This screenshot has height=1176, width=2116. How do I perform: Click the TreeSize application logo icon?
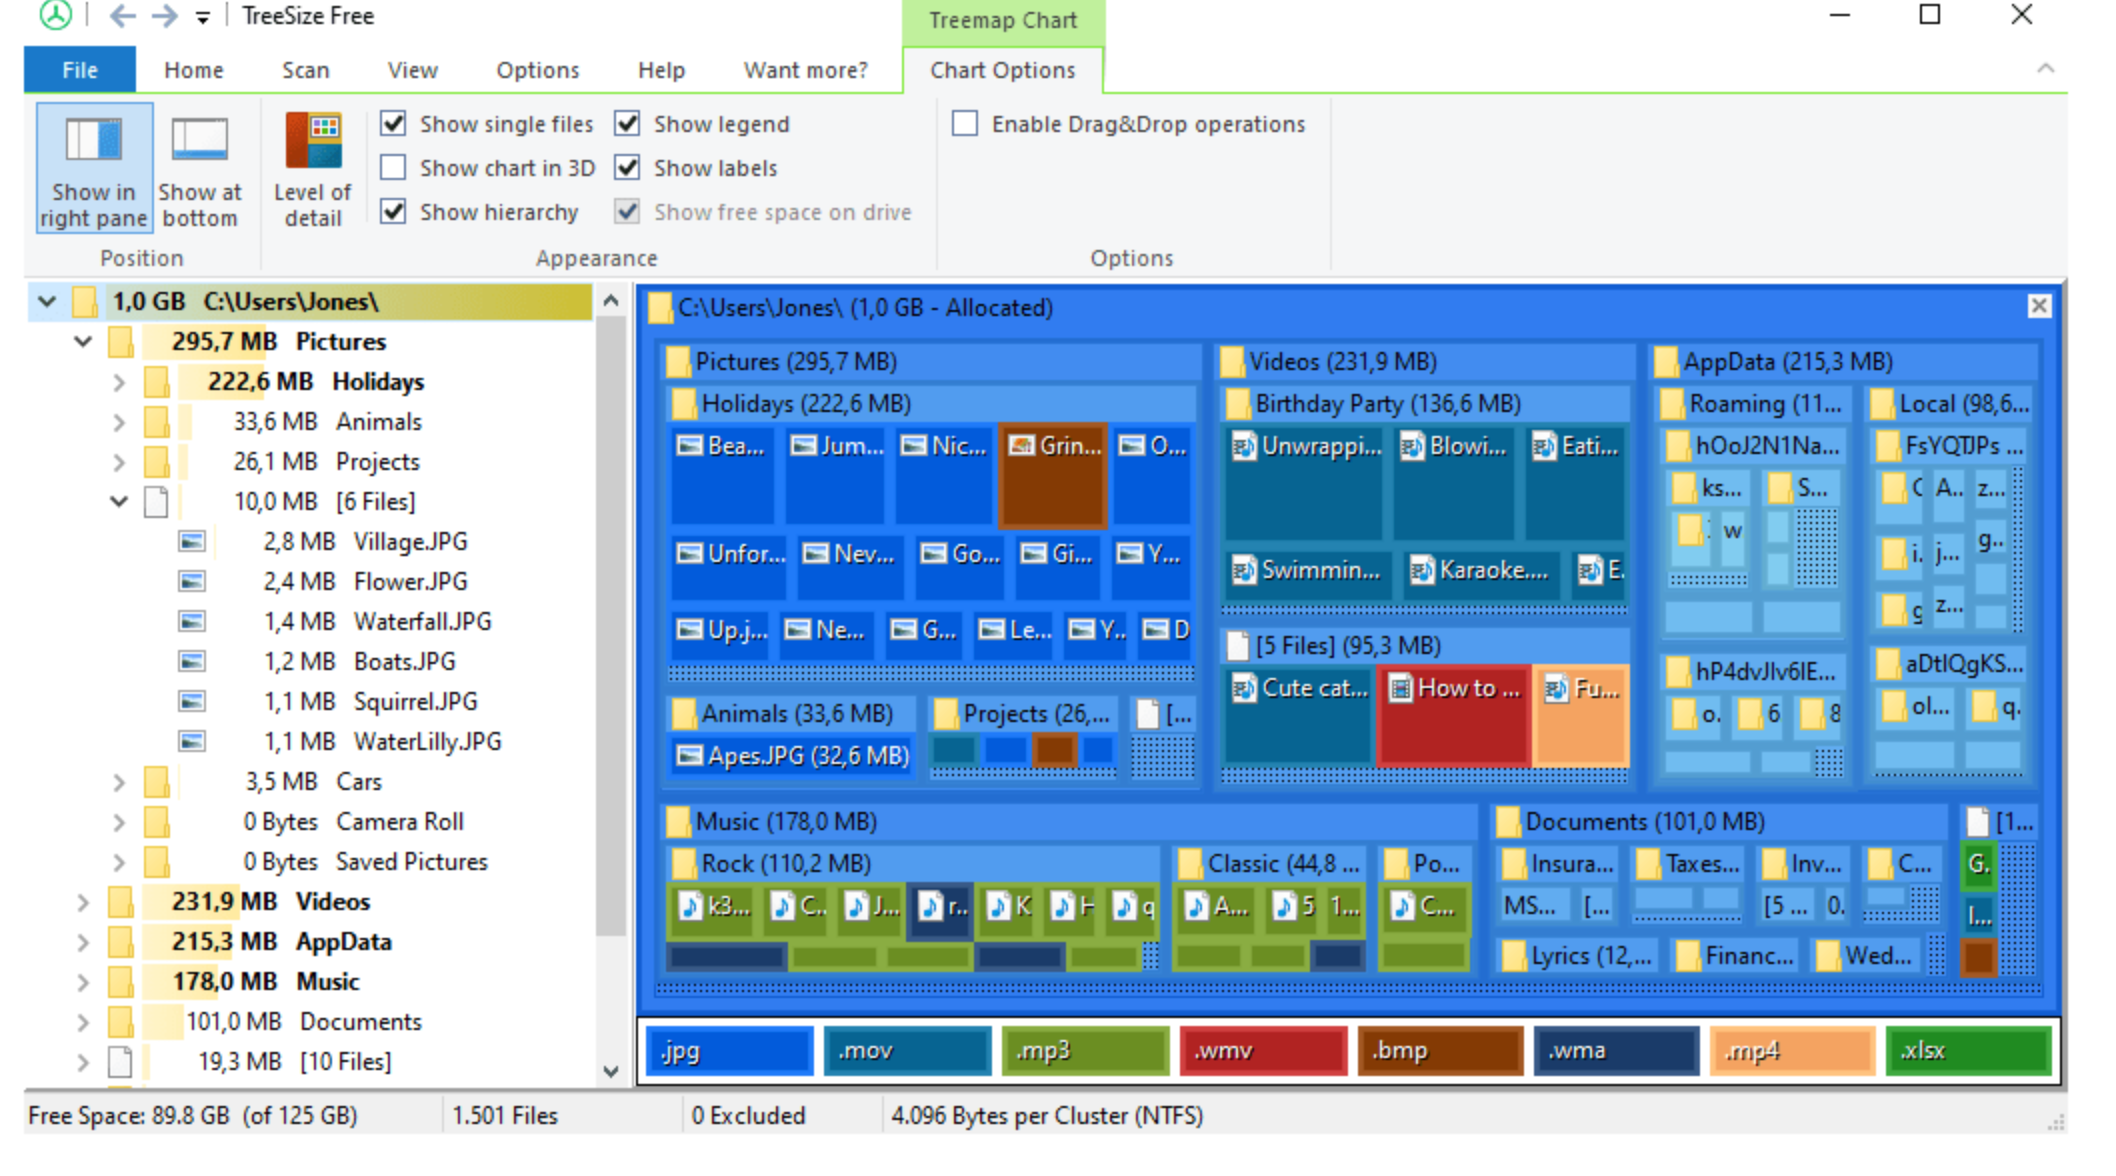tap(56, 15)
